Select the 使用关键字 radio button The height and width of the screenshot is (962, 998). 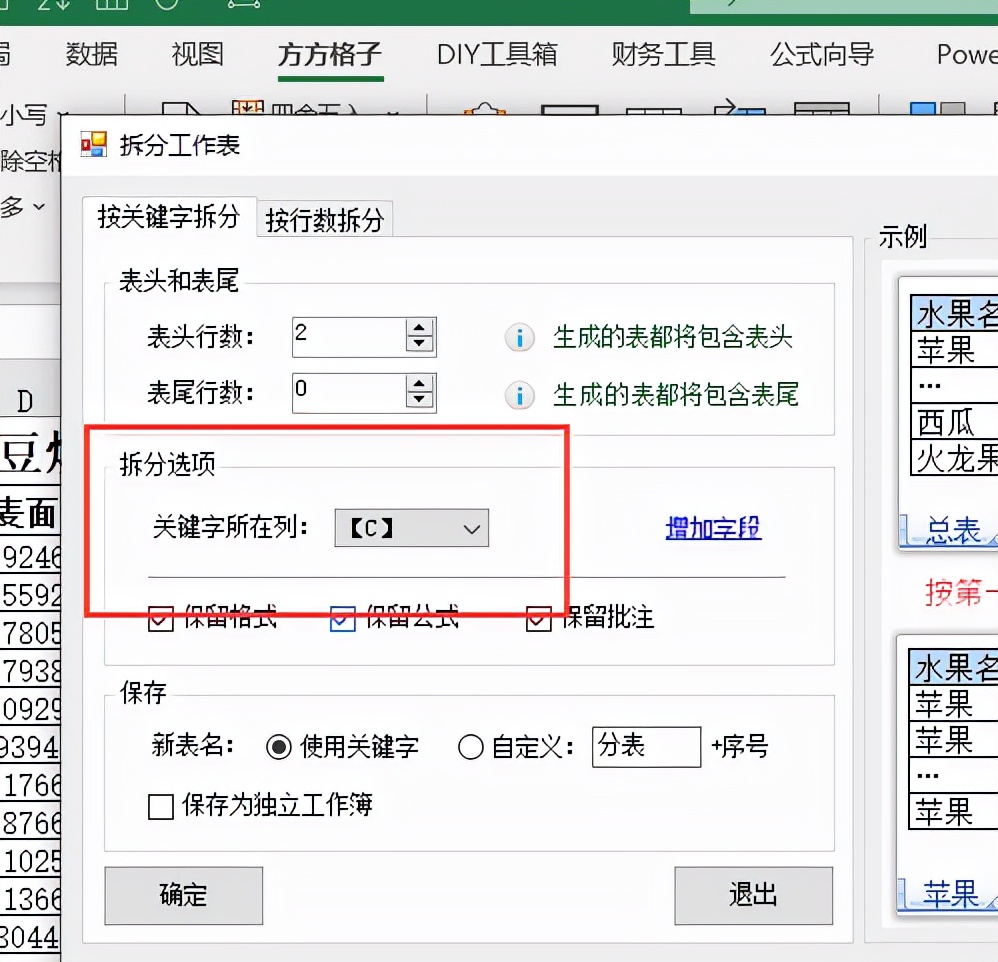[279, 747]
